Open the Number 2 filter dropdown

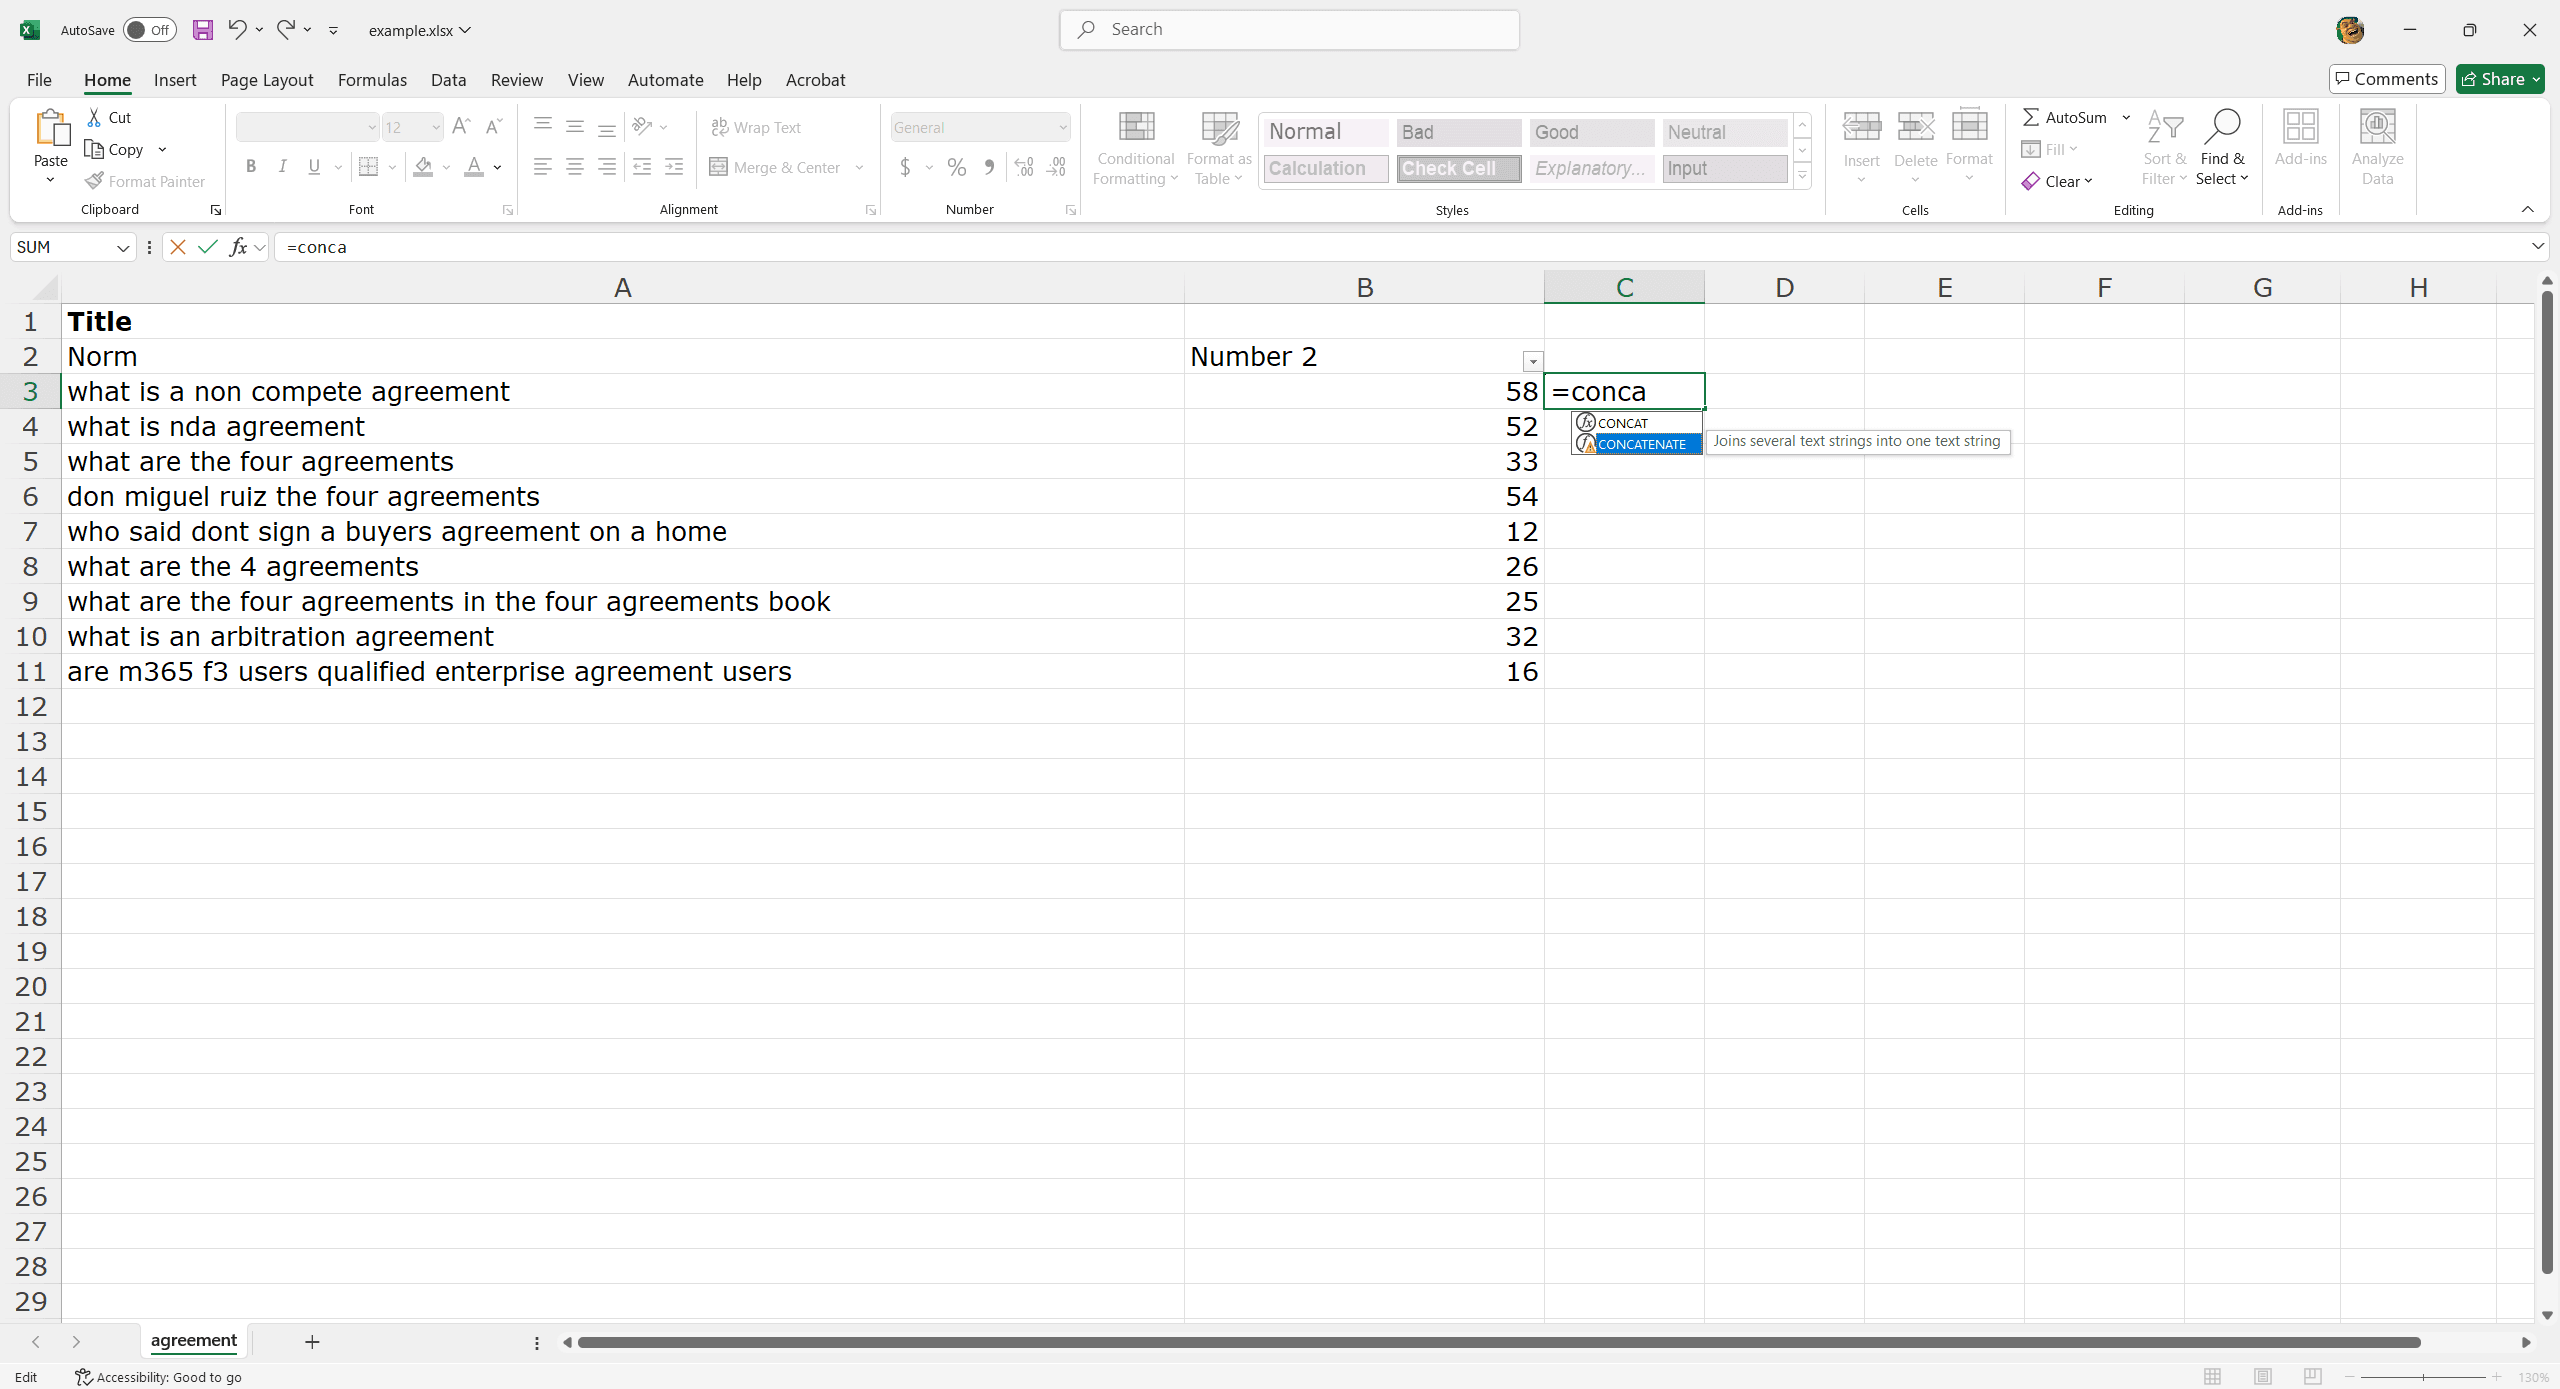1532,362
